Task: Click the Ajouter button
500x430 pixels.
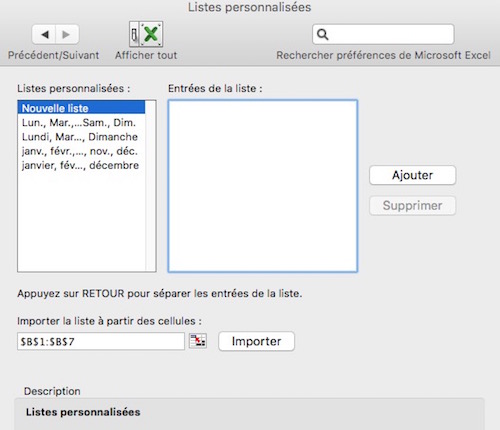Action: coord(412,175)
